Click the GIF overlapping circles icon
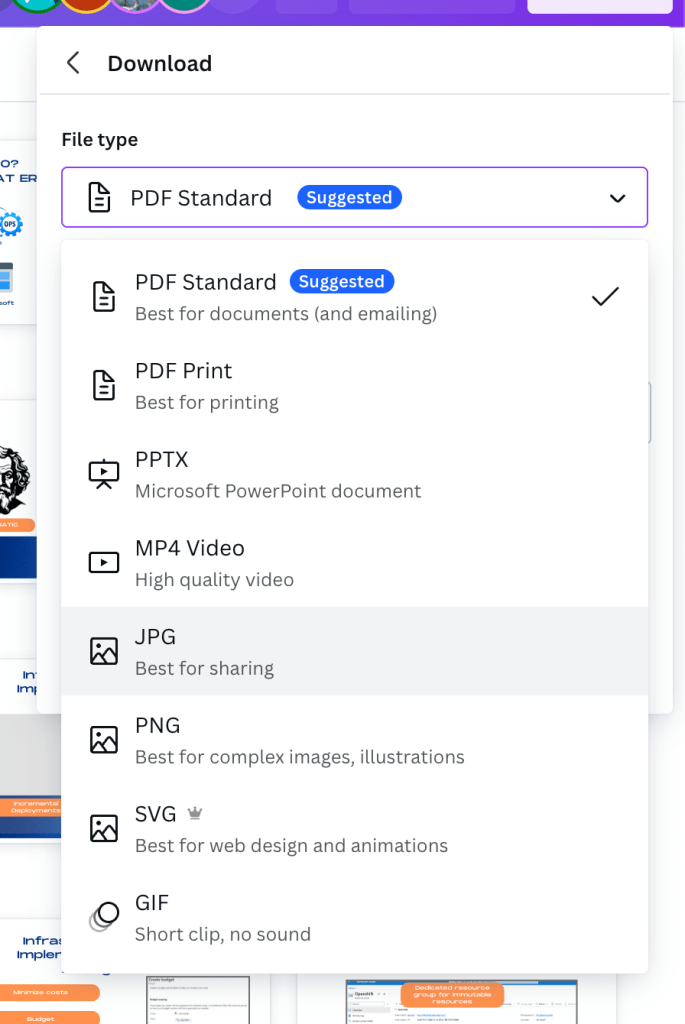Viewport: 685px width, 1024px height. point(104,917)
